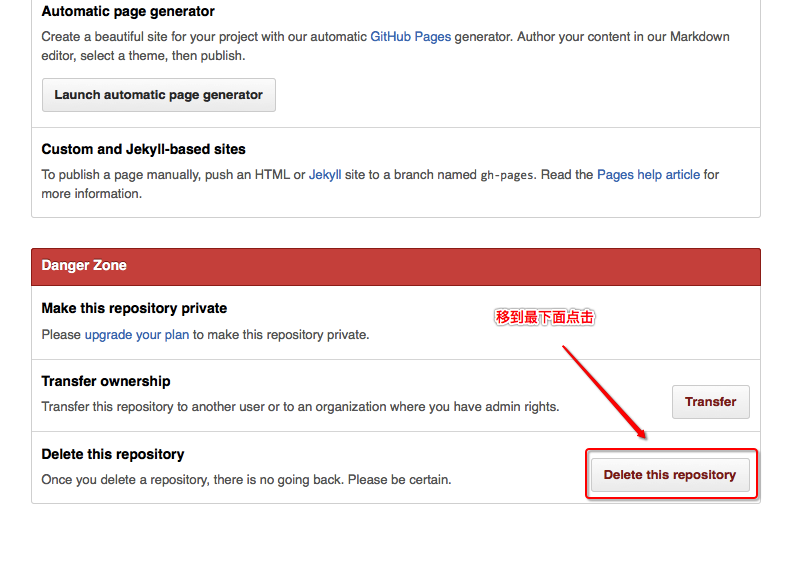Click the Launch automatic page generator button
810x564 pixels.
coord(159,95)
